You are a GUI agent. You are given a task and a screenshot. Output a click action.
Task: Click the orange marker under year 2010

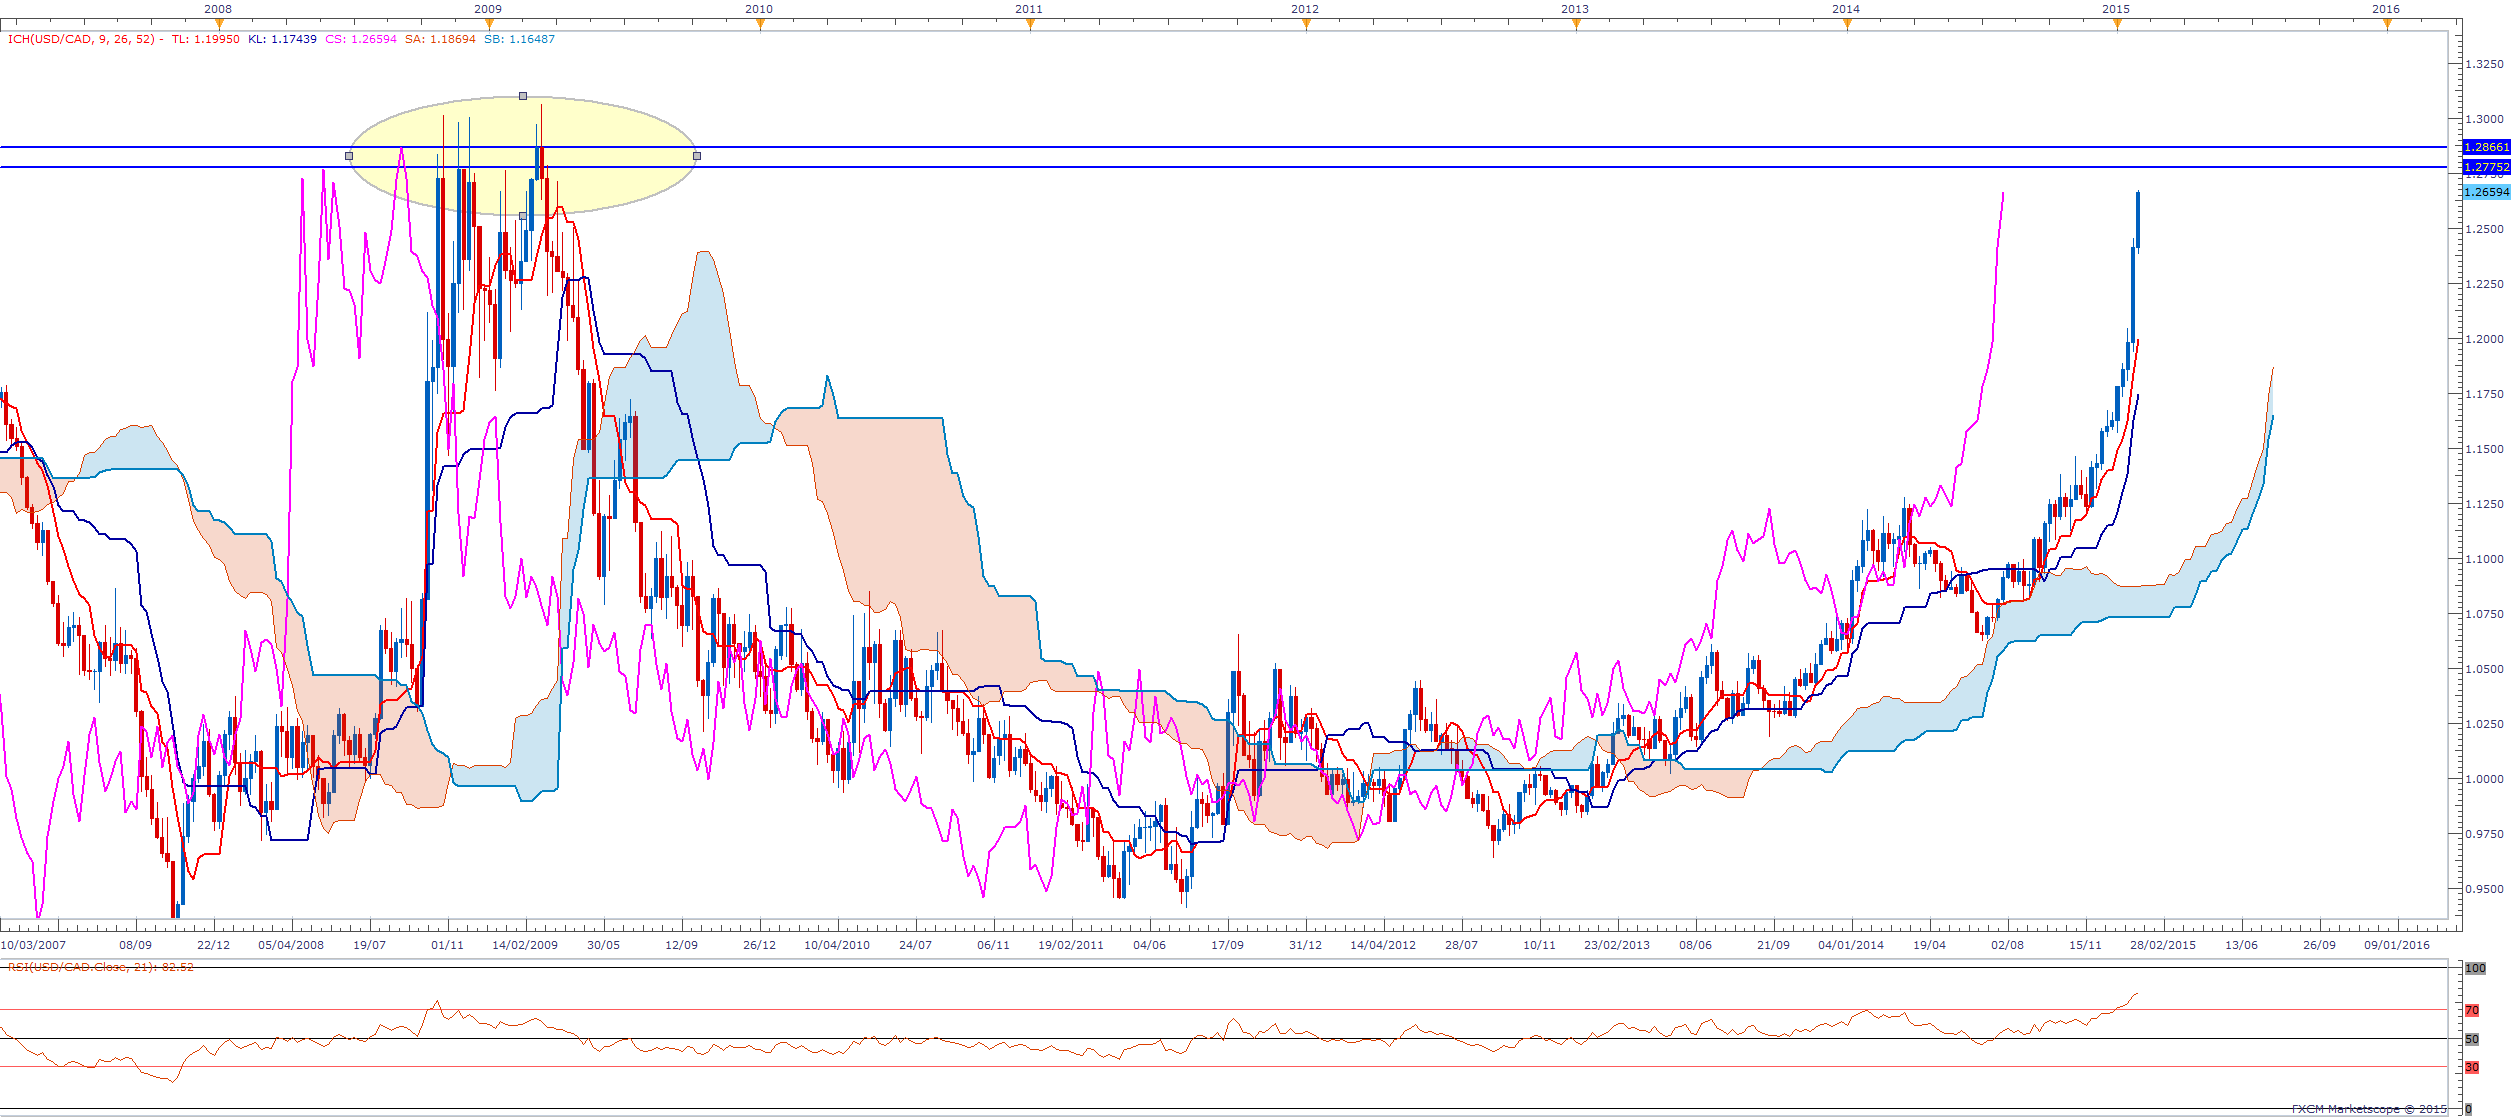[760, 25]
